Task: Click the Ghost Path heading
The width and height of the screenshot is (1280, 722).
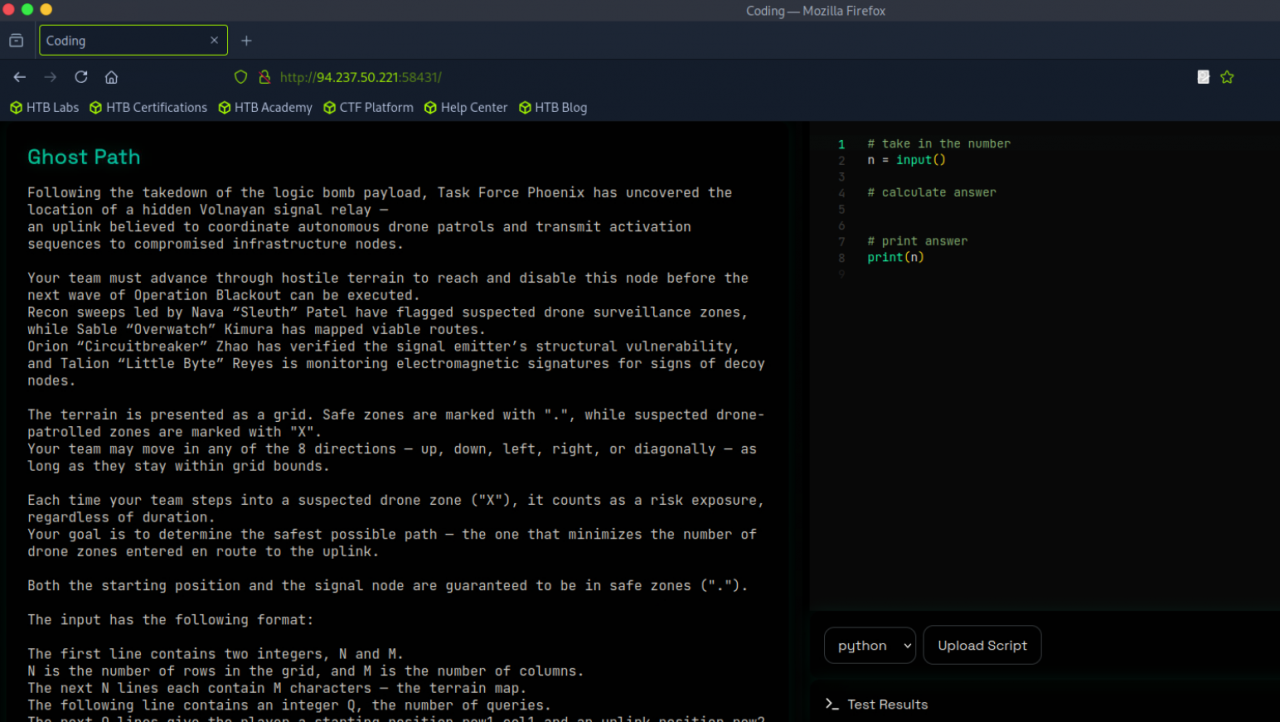Action: pos(84,157)
